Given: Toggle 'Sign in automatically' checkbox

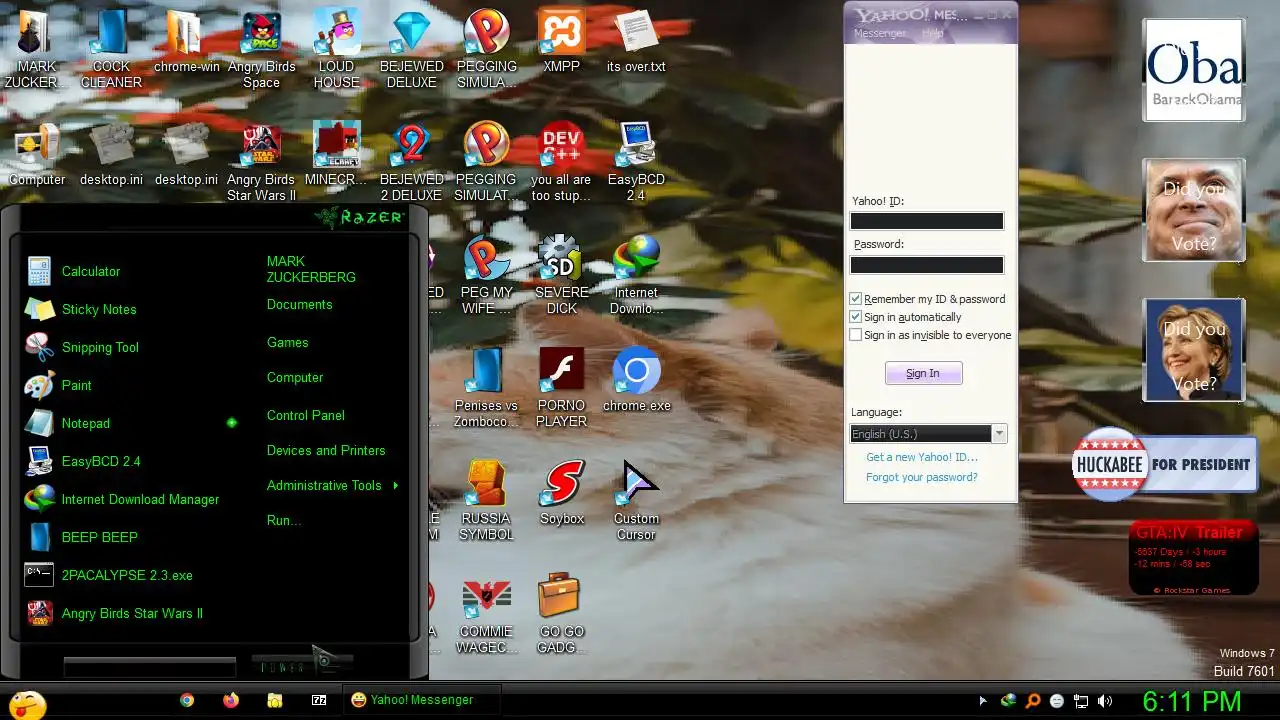Looking at the screenshot, I should click(856, 317).
